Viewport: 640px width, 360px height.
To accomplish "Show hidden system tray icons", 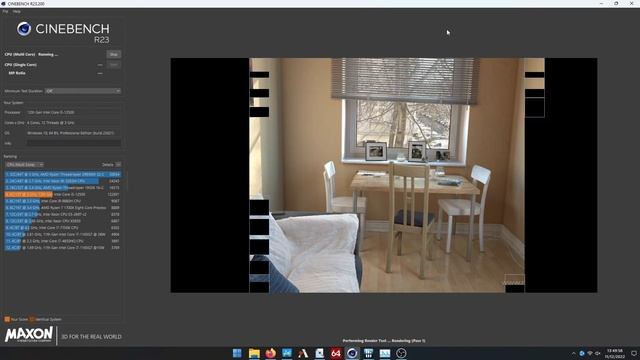I will [573, 353].
